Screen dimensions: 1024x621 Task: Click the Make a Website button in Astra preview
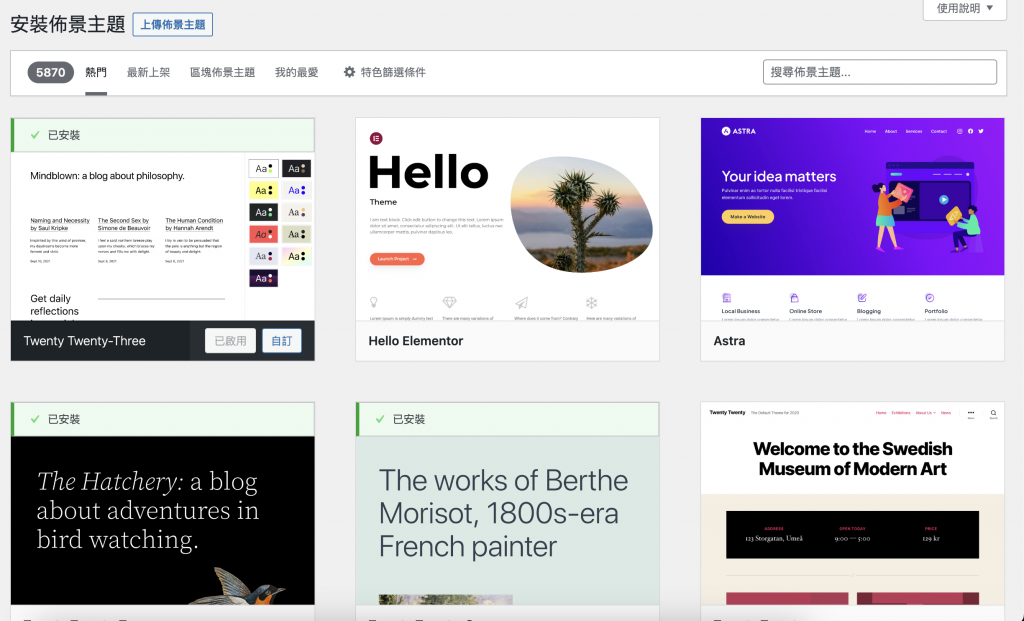click(x=748, y=217)
